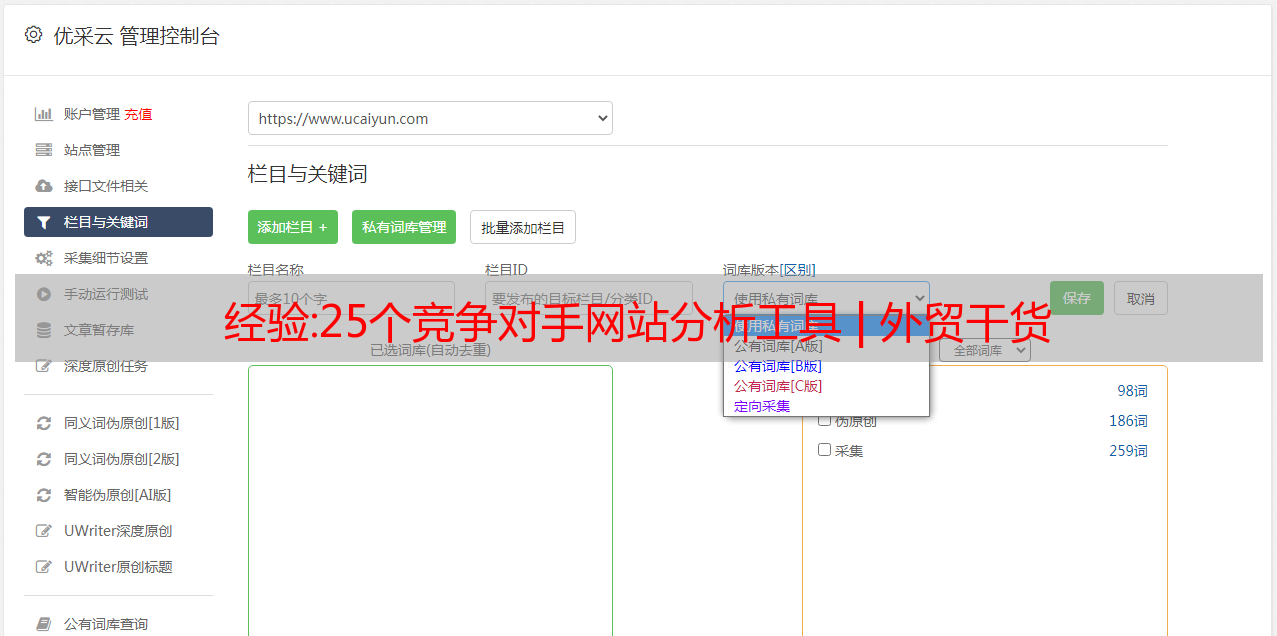Image resolution: width=1277 pixels, height=636 pixels.
Task: Open 账户管理 in the sidebar
Action: pos(92,114)
